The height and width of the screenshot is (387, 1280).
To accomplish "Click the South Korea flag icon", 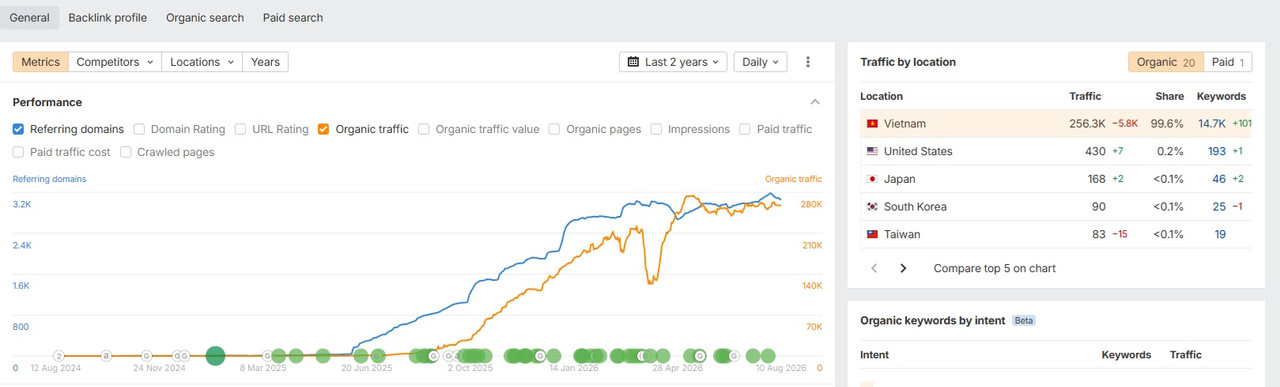I will (x=872, y=207).
